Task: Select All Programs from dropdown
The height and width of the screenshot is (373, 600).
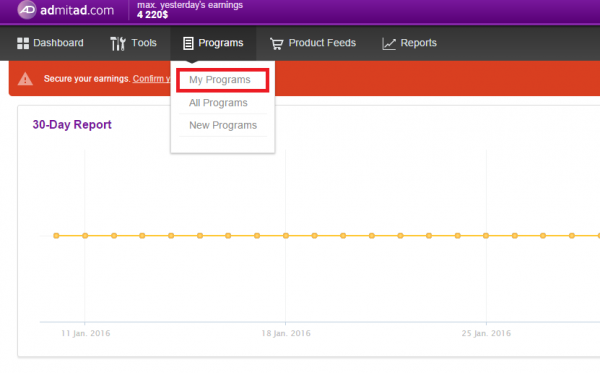Action: tap(218, 103)
